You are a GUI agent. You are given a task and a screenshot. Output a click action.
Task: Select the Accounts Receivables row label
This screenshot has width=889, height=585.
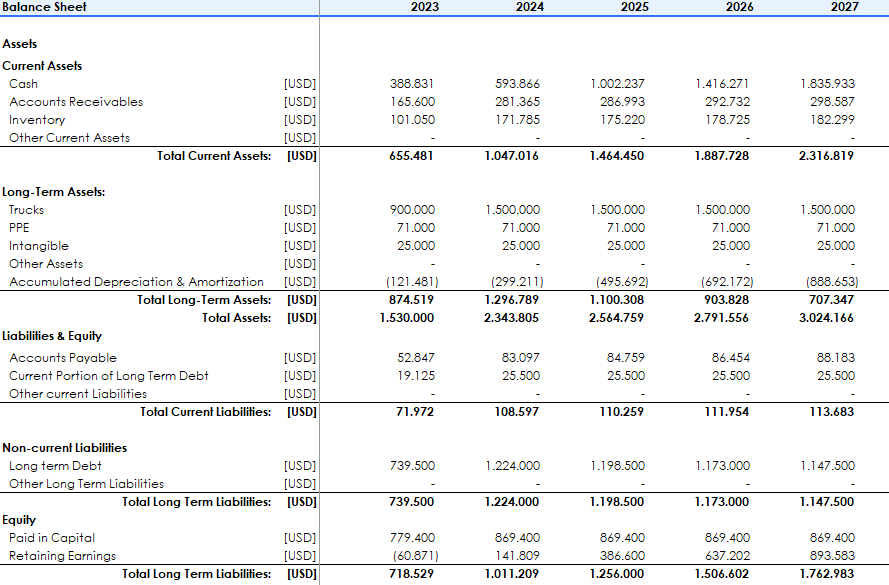click(76, 102)
